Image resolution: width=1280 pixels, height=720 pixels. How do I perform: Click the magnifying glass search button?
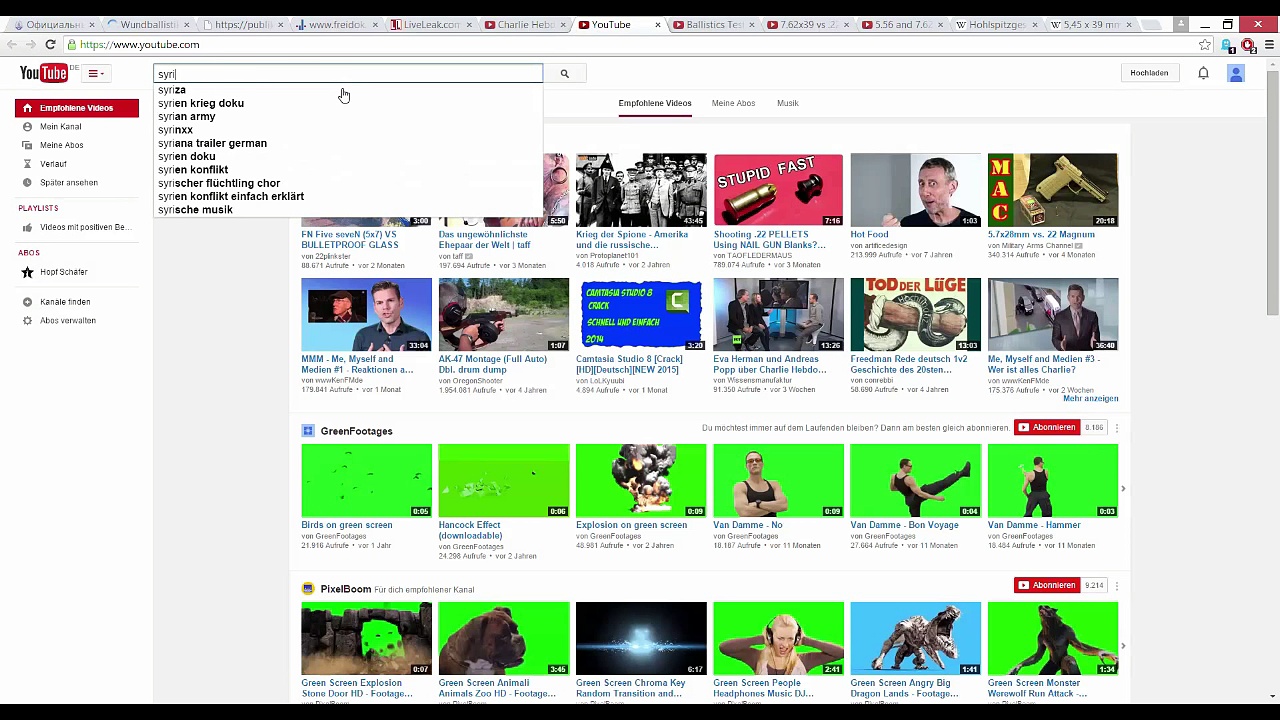pyautogui.click(x=564, y=73)
